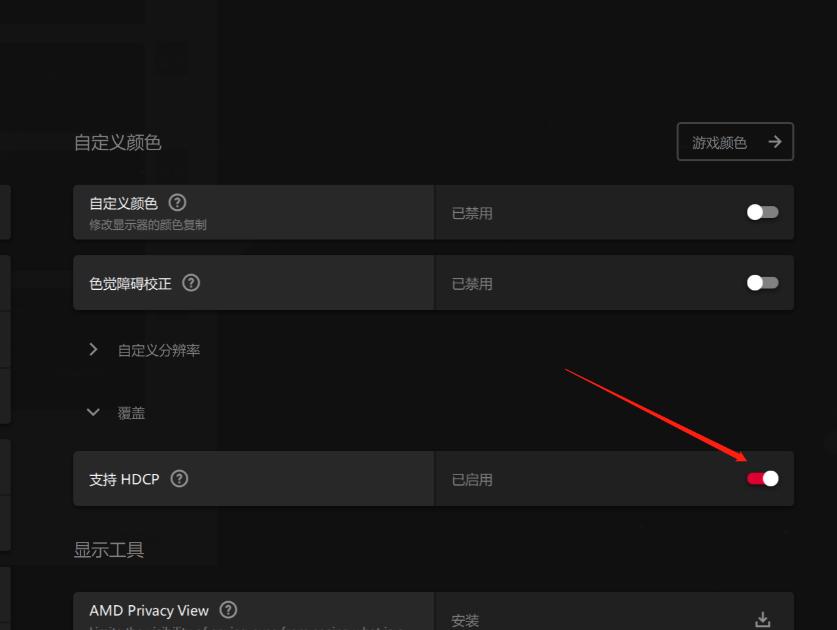Click the arrow icon inside the 游戏颜色 button

pyautogui.click(x=774, y=141)
